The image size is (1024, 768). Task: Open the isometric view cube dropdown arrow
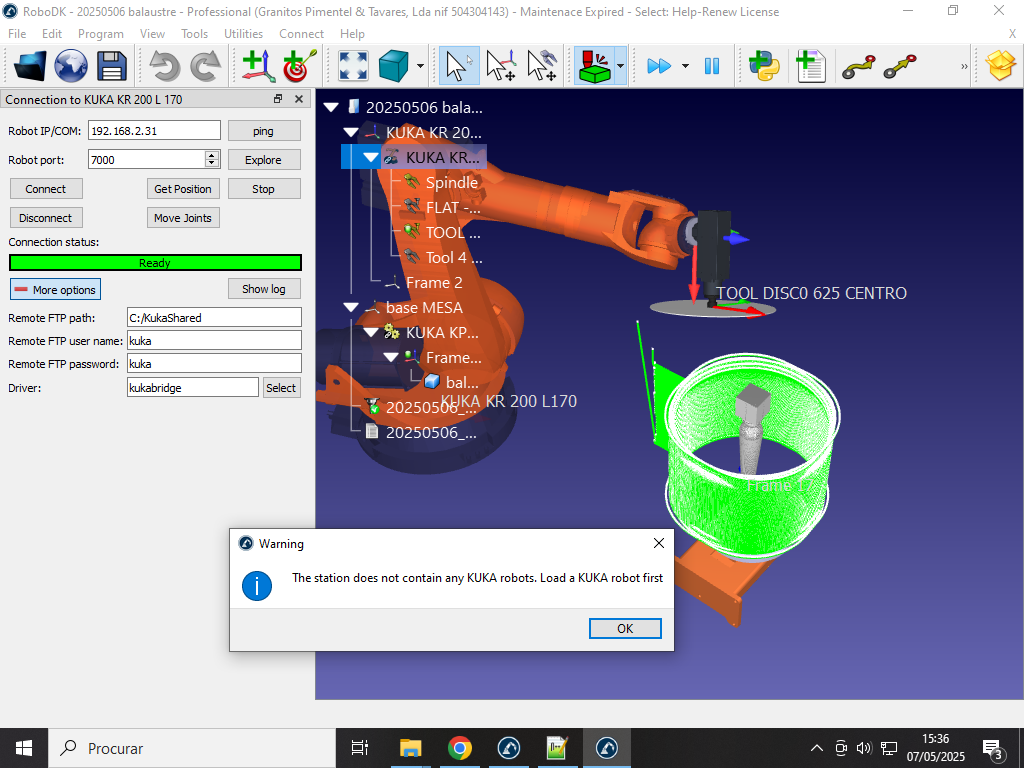pos(420,67)
